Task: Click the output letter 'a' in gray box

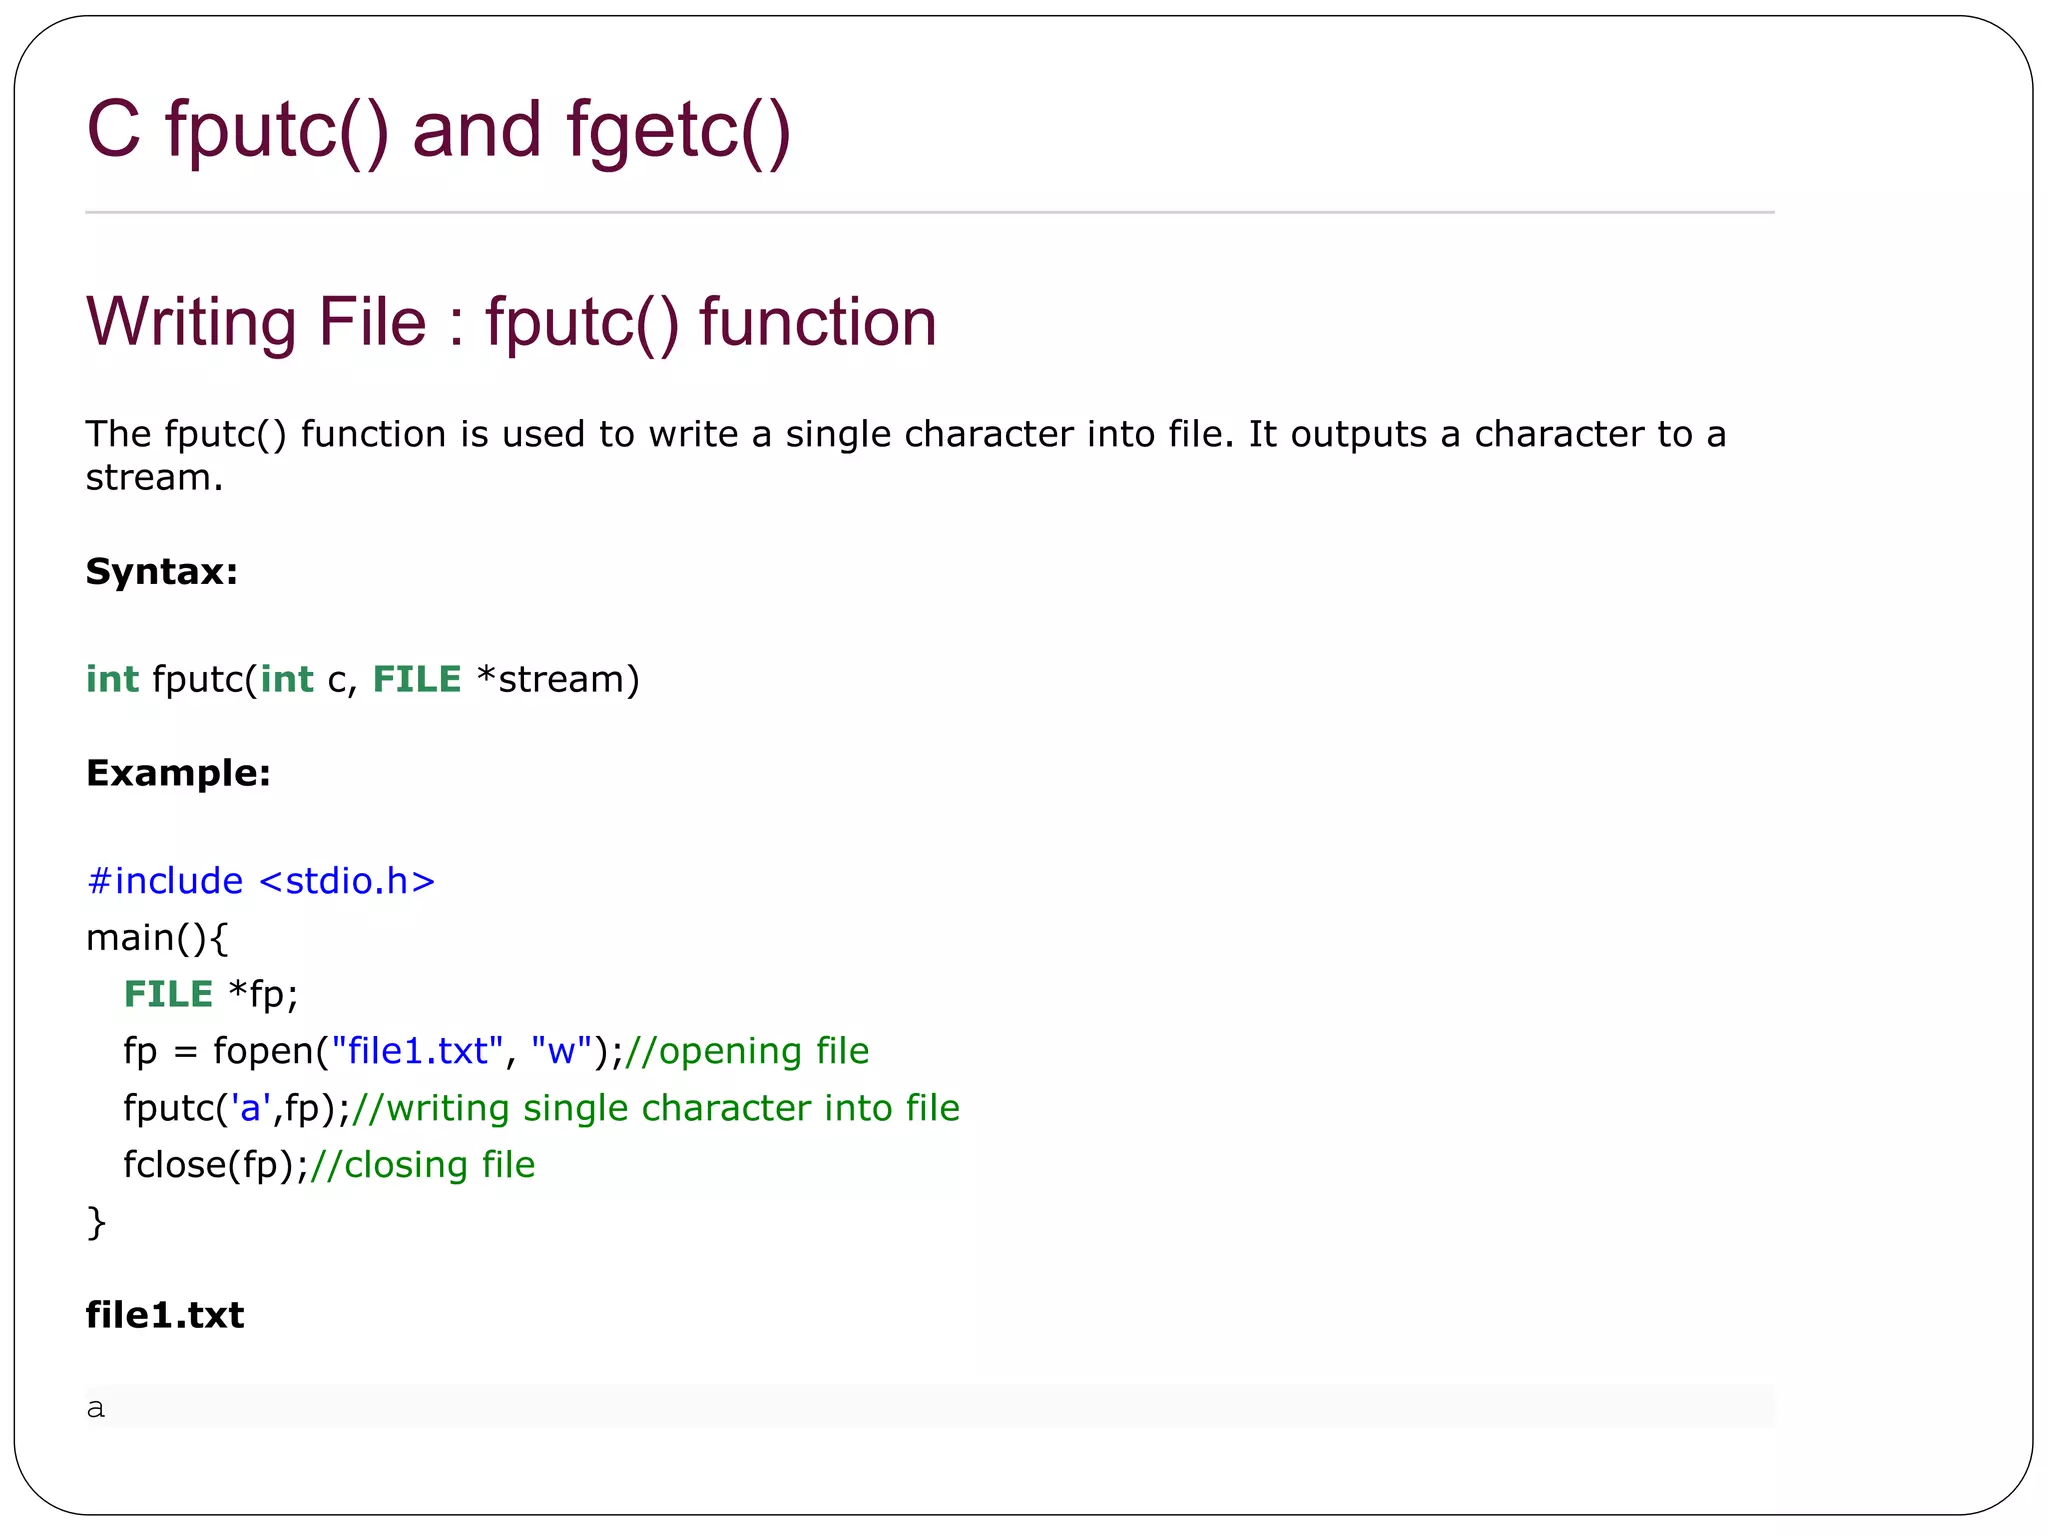Action: tap(96, 1408)
